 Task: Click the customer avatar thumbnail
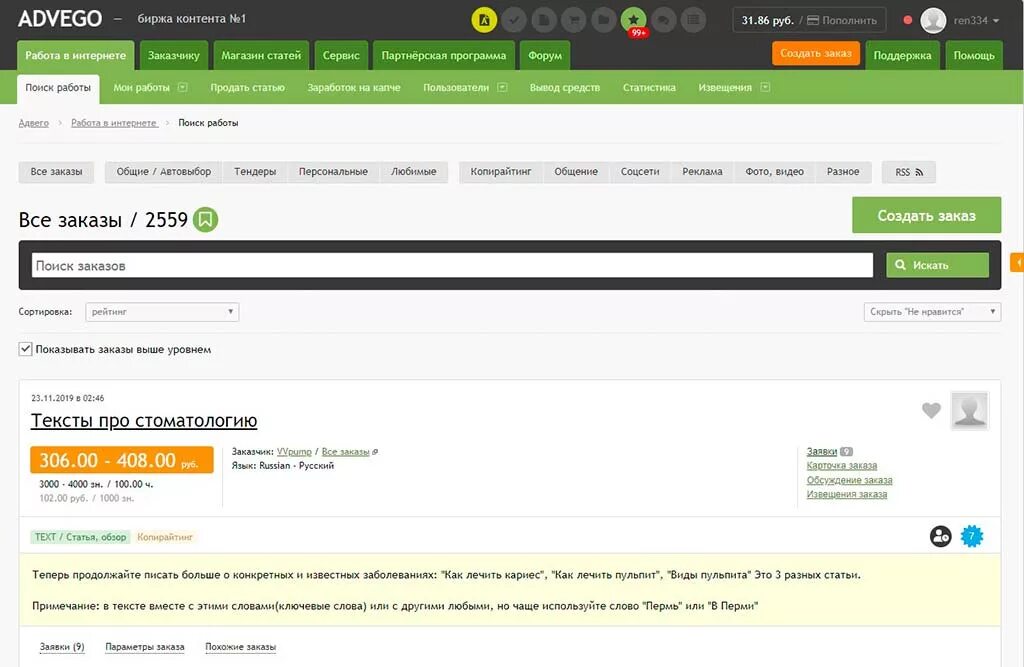click(970, 410)
